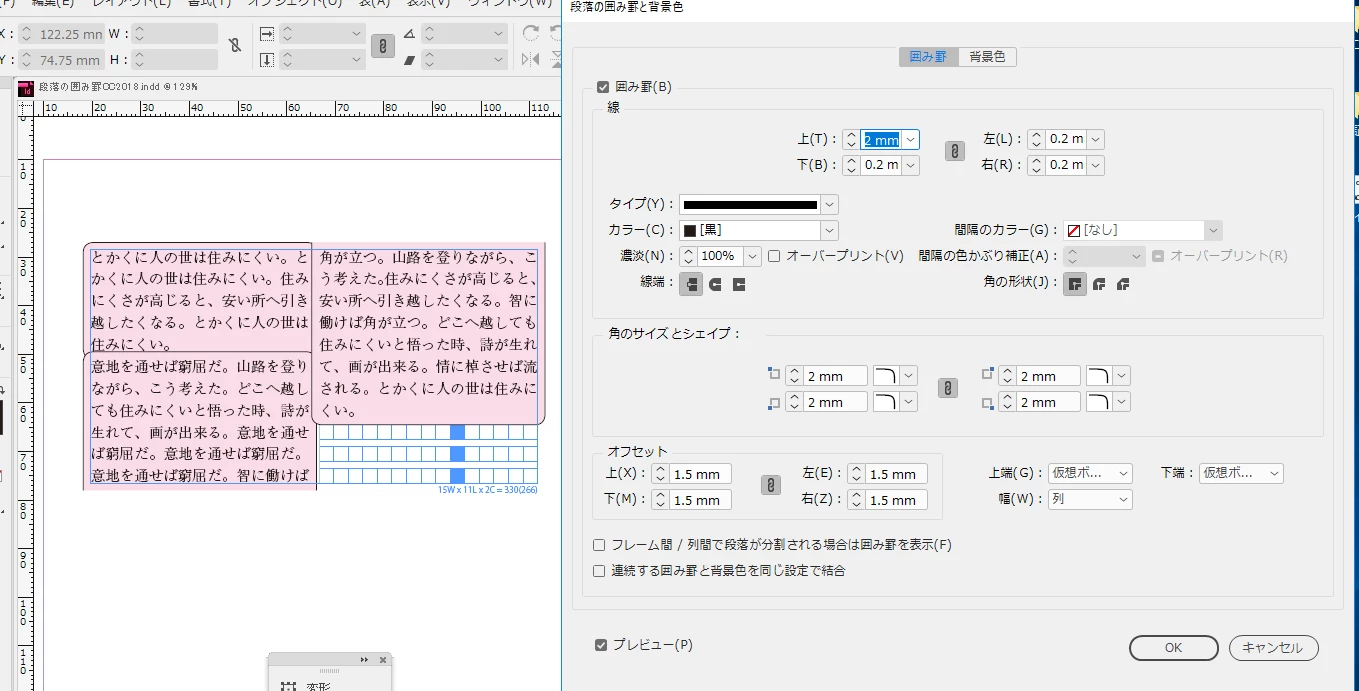Uncheck the 囲み罫(B) checkbox
Screen dimensions: 1359x691
click(602, 87)
